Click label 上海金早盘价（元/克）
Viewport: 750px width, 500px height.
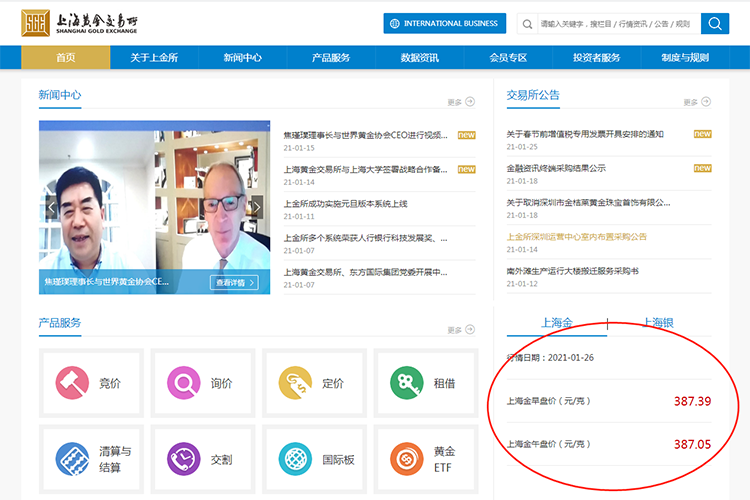pyautogui.click(x=549, y=401)
